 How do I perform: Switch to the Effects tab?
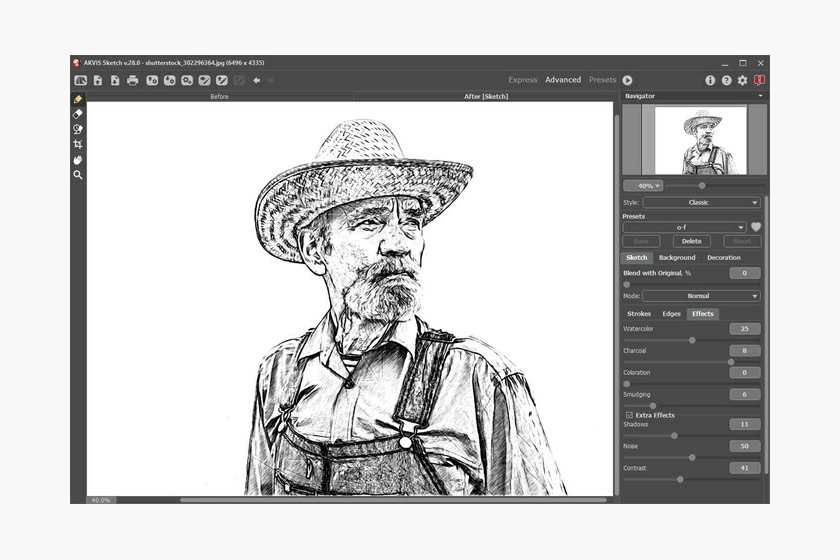click(x=703, y=314)
